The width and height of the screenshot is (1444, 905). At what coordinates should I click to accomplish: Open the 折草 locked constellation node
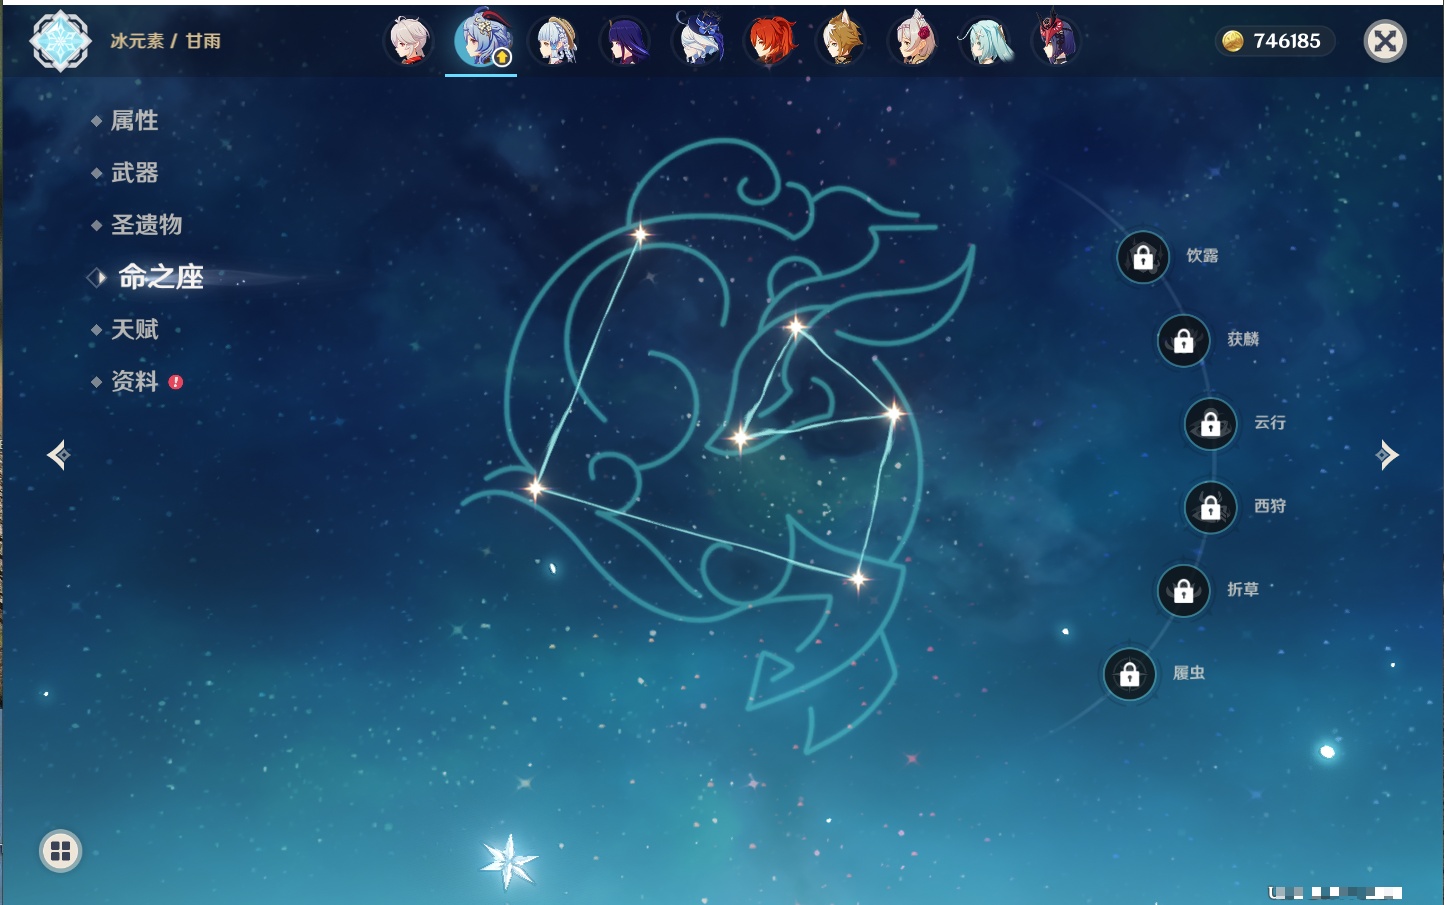(x=1184, y=591)
